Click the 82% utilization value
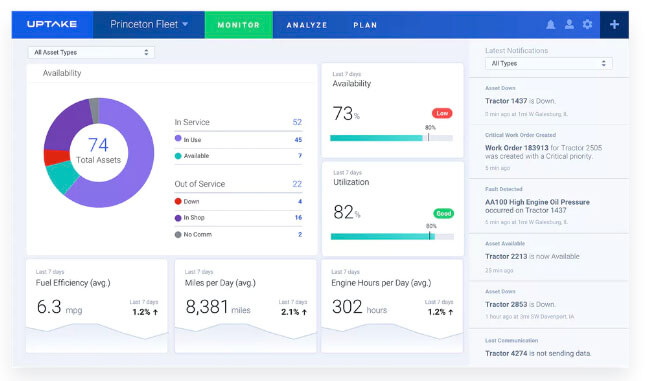 pos(347,212)
